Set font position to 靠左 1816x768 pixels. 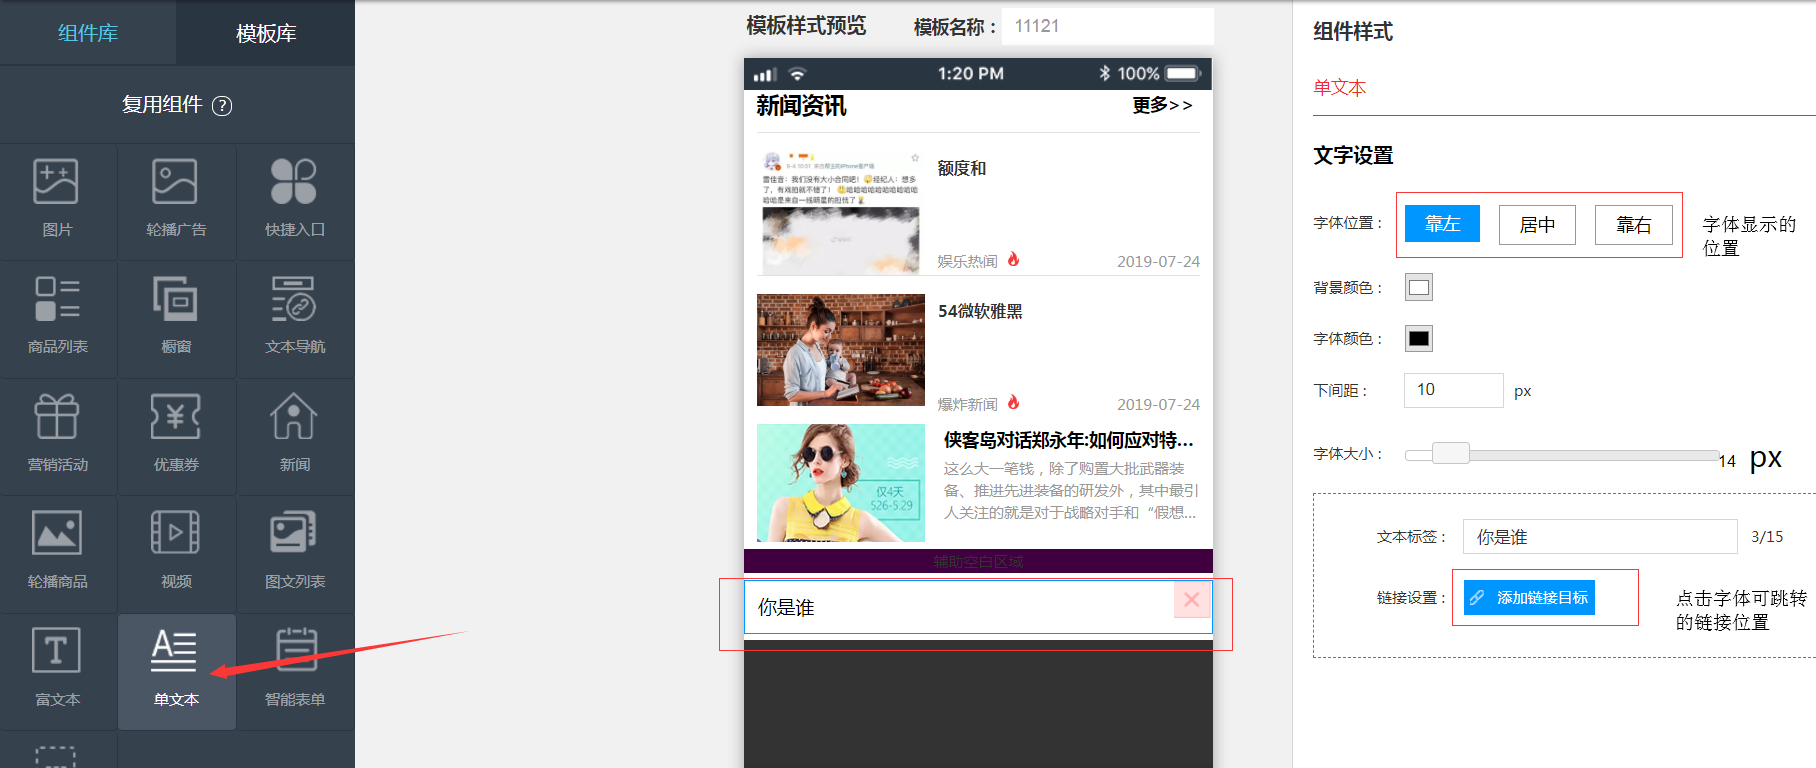[x=1441, y=224]
